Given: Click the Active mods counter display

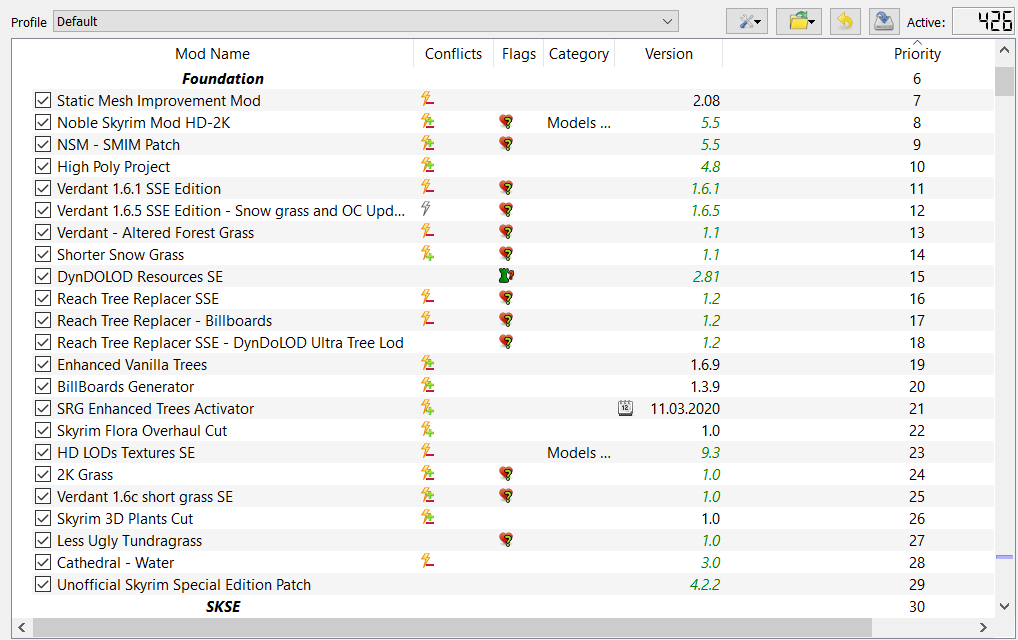Looking at the screenshot, I should 983,21.
